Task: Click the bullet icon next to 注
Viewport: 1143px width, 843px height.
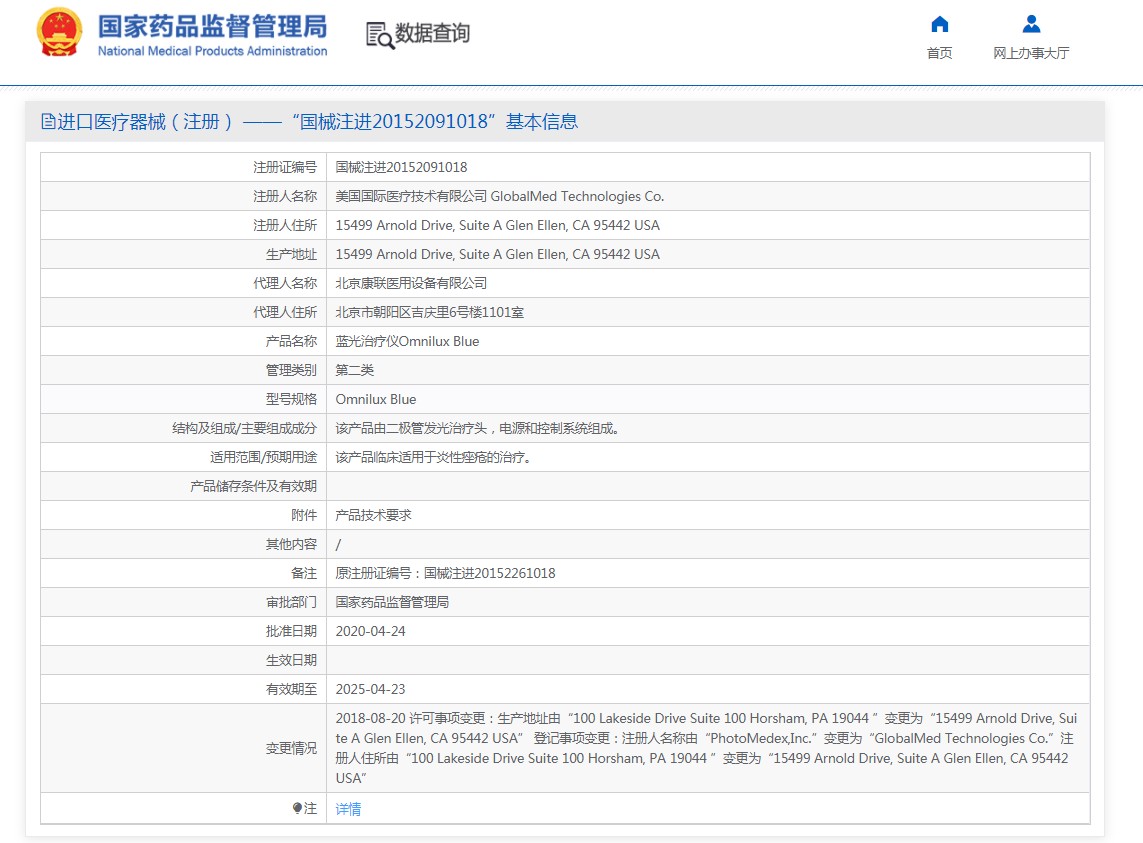Action: tap(297, 808)
